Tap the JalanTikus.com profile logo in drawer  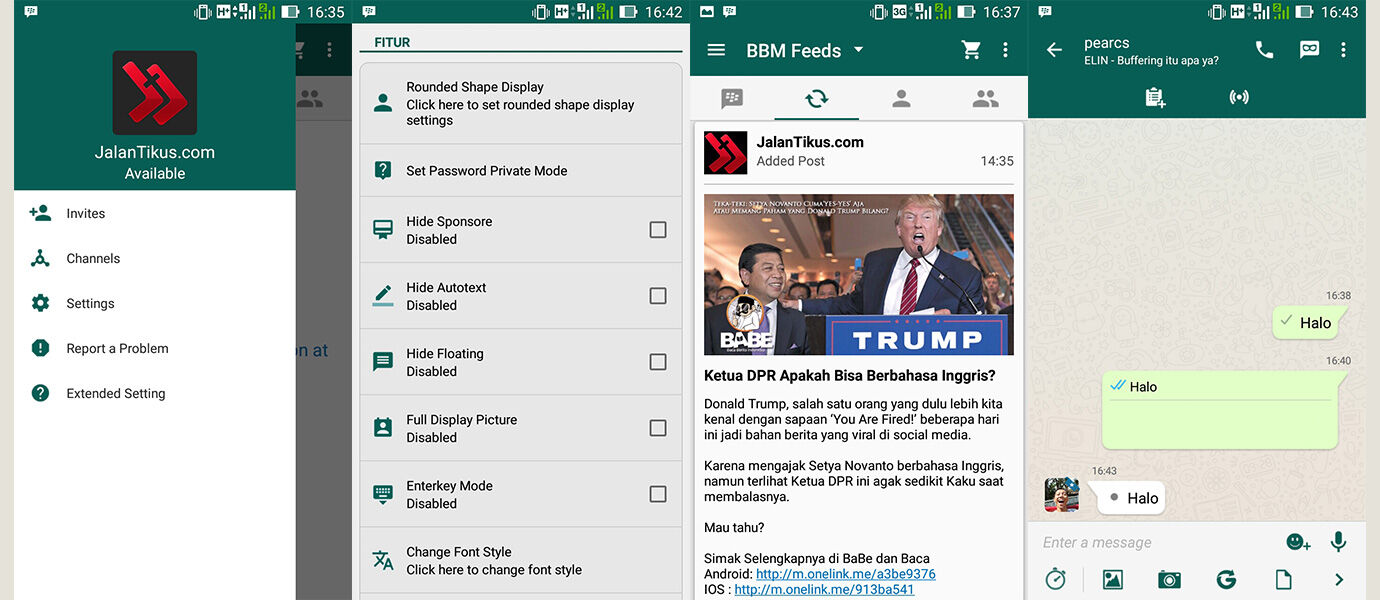pyautogui.click(x=155, y=93)
